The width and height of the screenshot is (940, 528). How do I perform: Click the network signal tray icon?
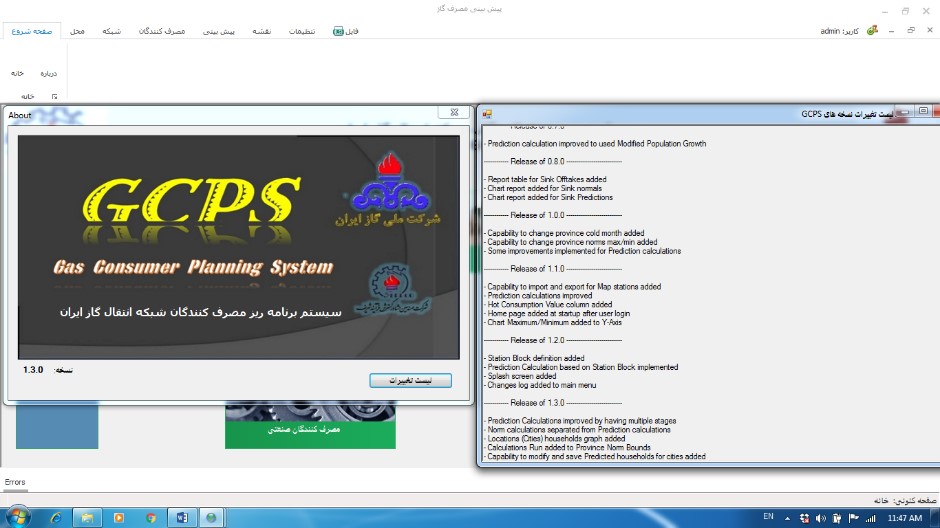pos(870,518)
